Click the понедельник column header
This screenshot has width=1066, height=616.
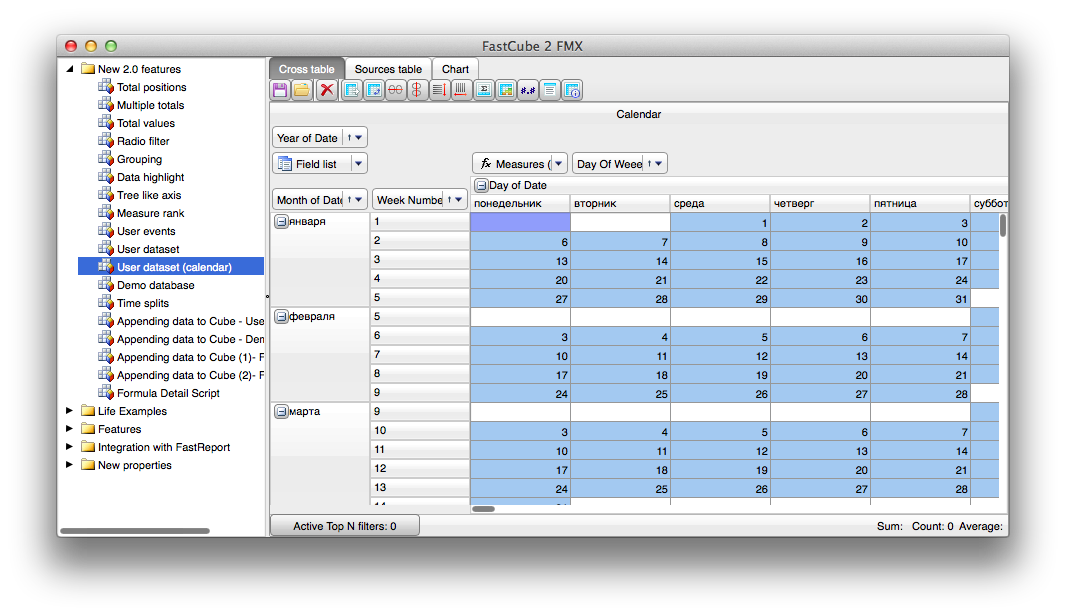pyautogui.click(x=519, y=203)
